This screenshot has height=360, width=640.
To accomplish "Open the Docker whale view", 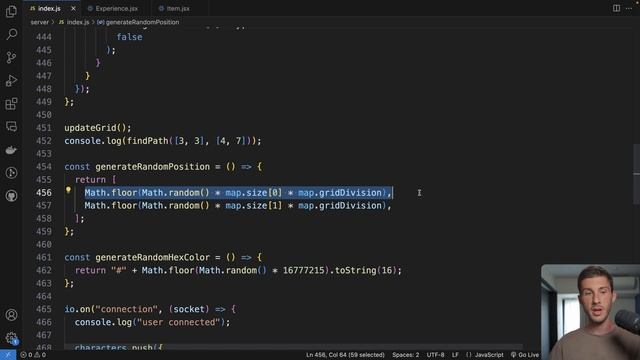I will pyautogui.click(x=11, y=150).
